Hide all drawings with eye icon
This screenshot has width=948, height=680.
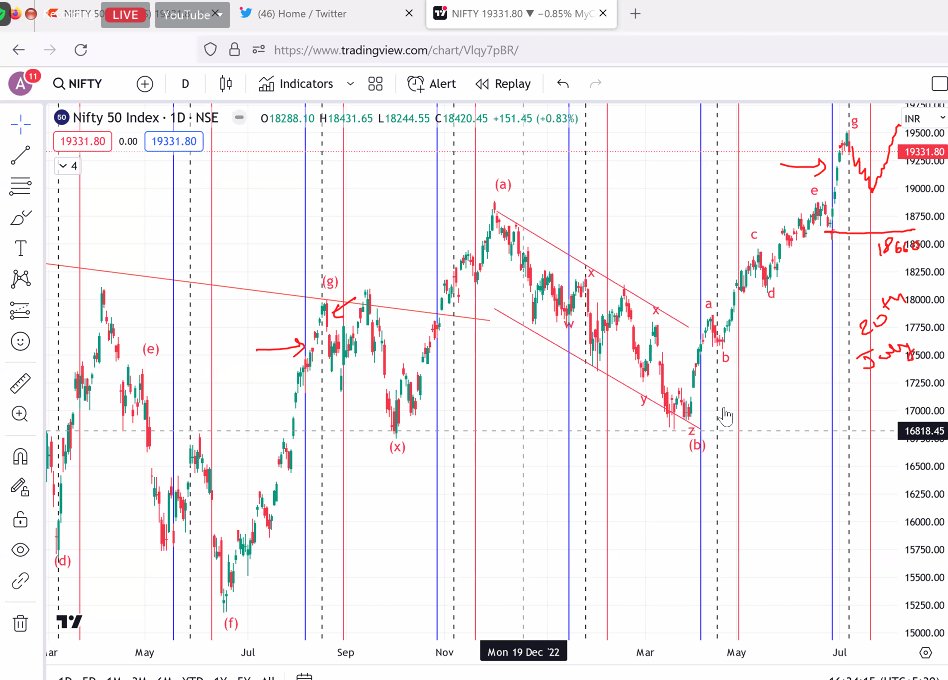click(20, 550)
